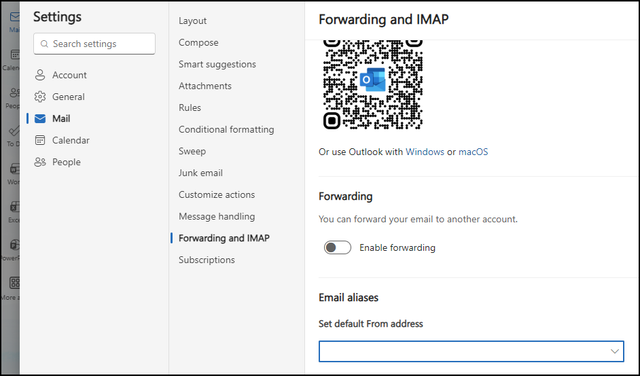This screenshot has height=376, width=640.
Task: Click the 'Forwarding' section heading
Action: click(x=345, y=196)
